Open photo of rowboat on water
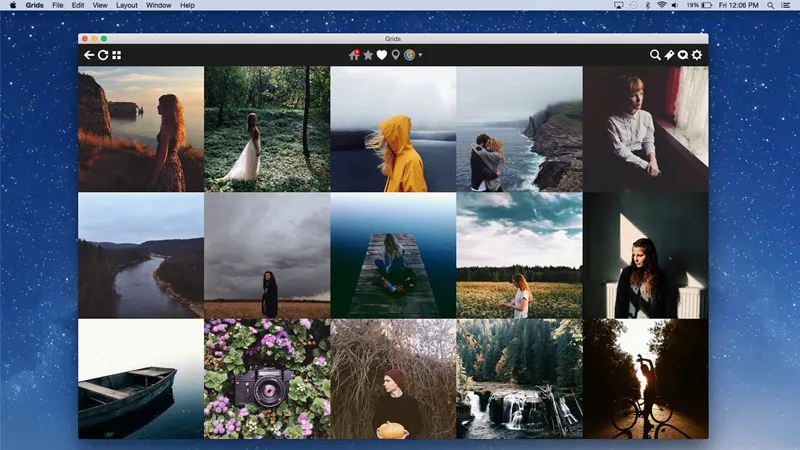 [x=141, y=379]
